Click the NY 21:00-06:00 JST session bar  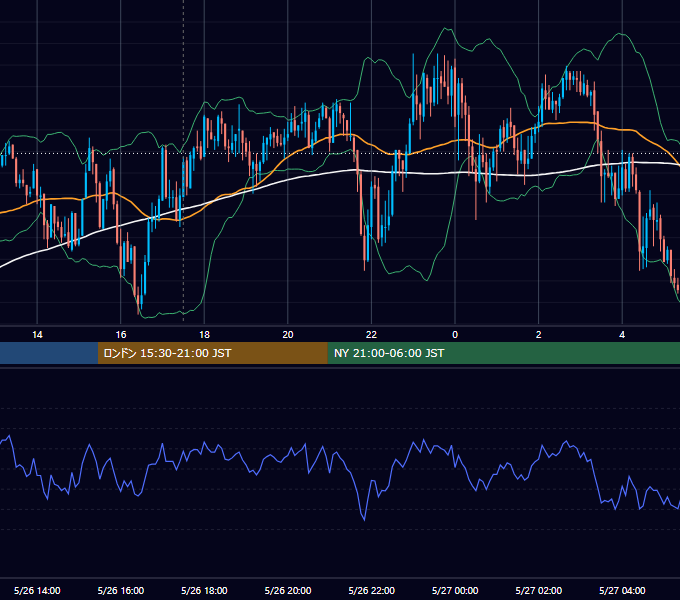503,353
